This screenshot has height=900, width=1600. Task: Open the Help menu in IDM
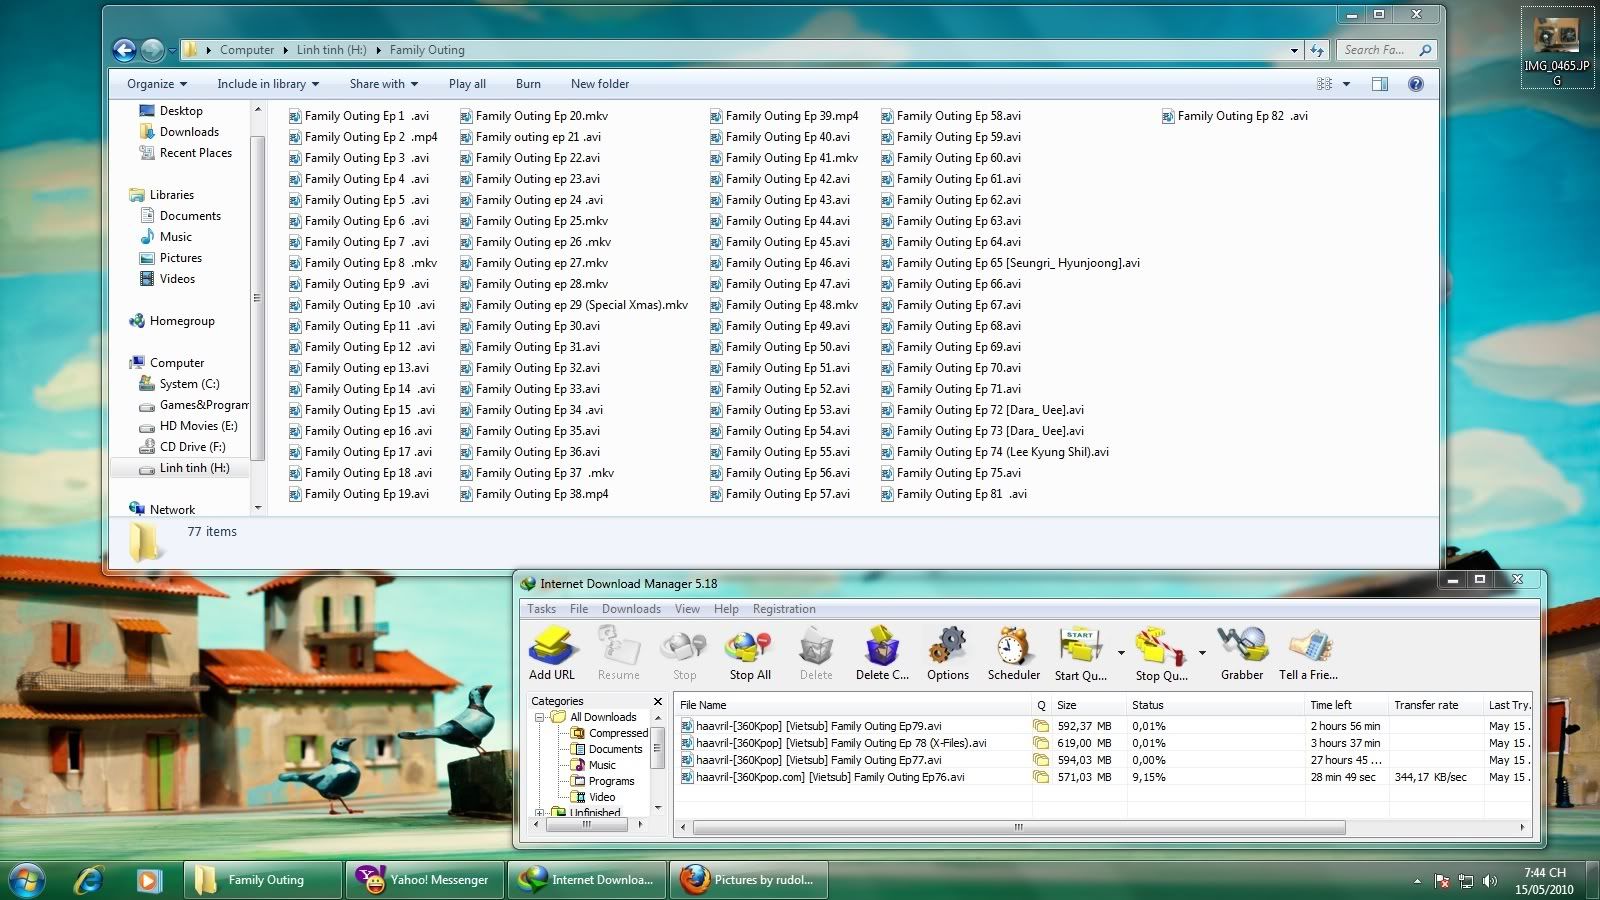(726, 609)
